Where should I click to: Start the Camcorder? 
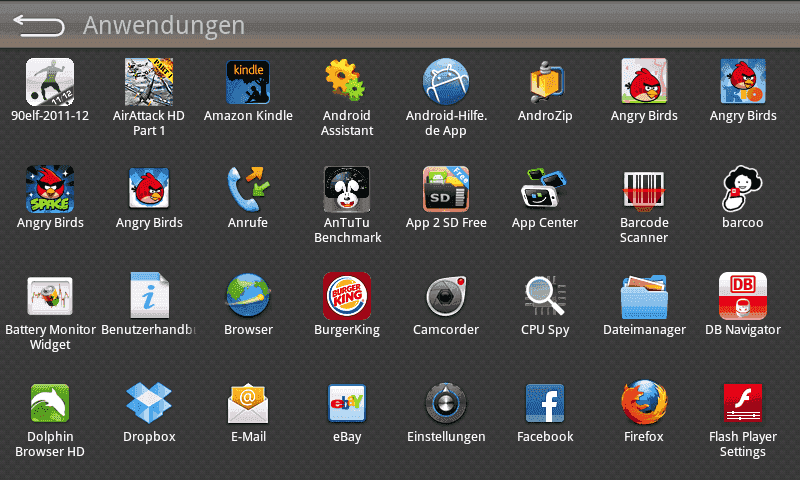pyautogui.click(x=446, y=296)
